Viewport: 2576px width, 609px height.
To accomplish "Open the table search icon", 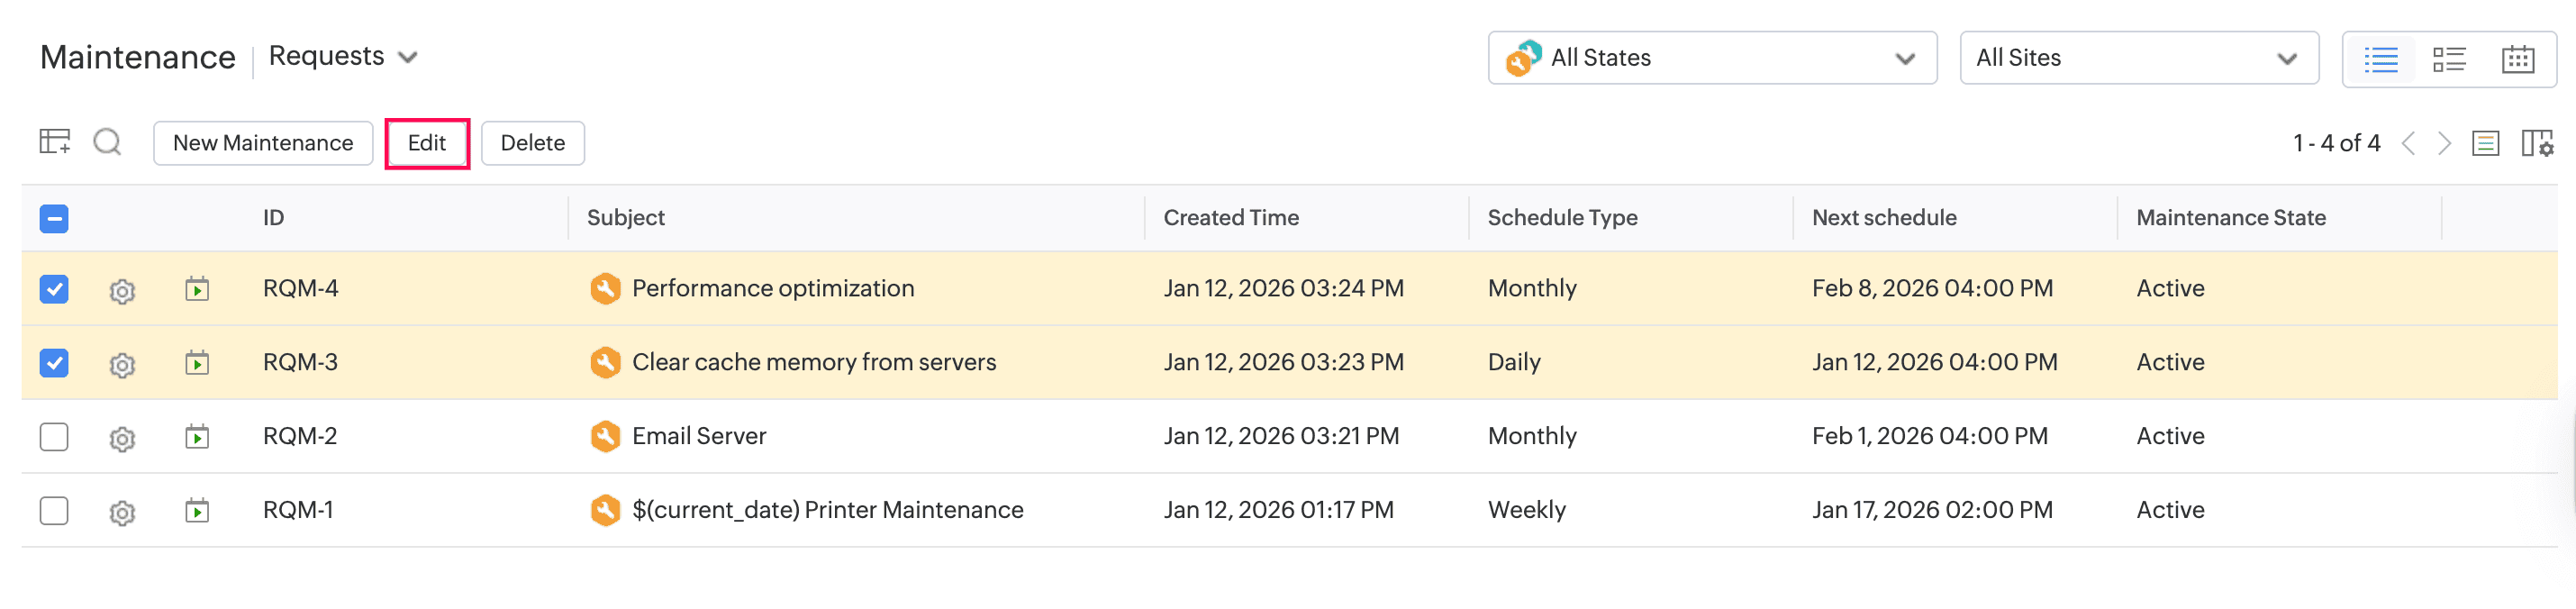I will point(107,142).
